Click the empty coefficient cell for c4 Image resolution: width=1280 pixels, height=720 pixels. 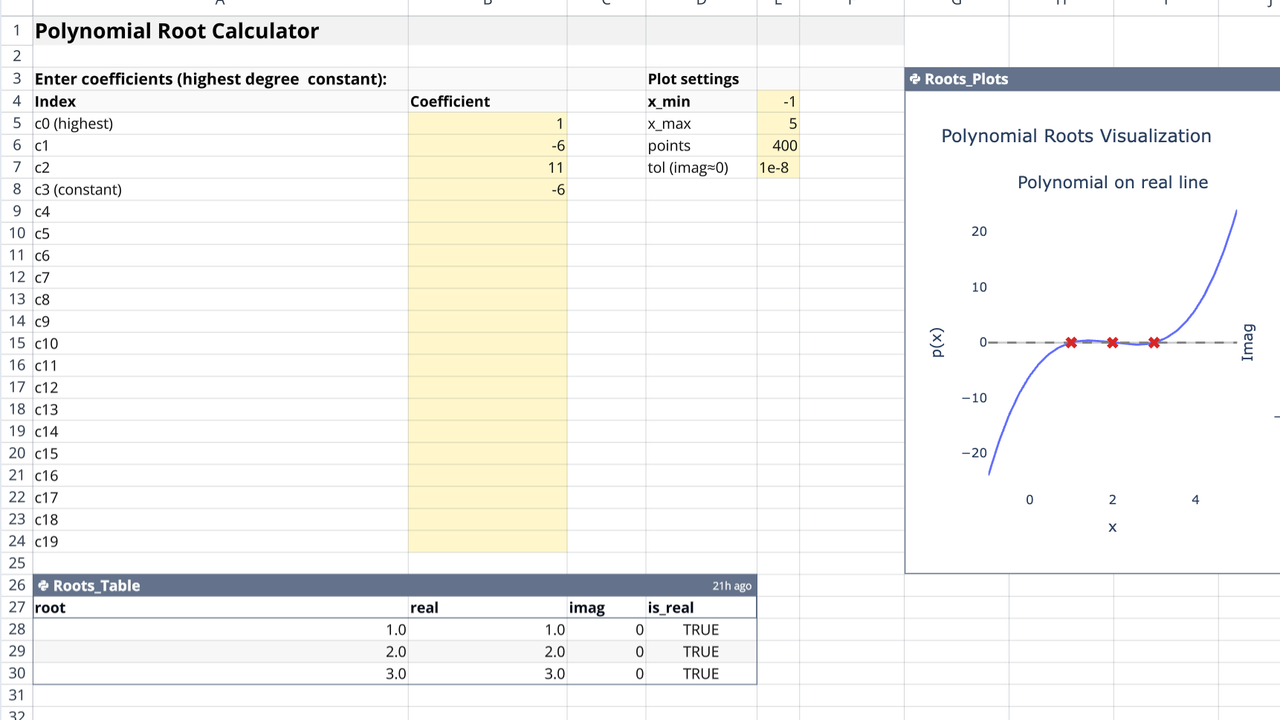point(488,212)
